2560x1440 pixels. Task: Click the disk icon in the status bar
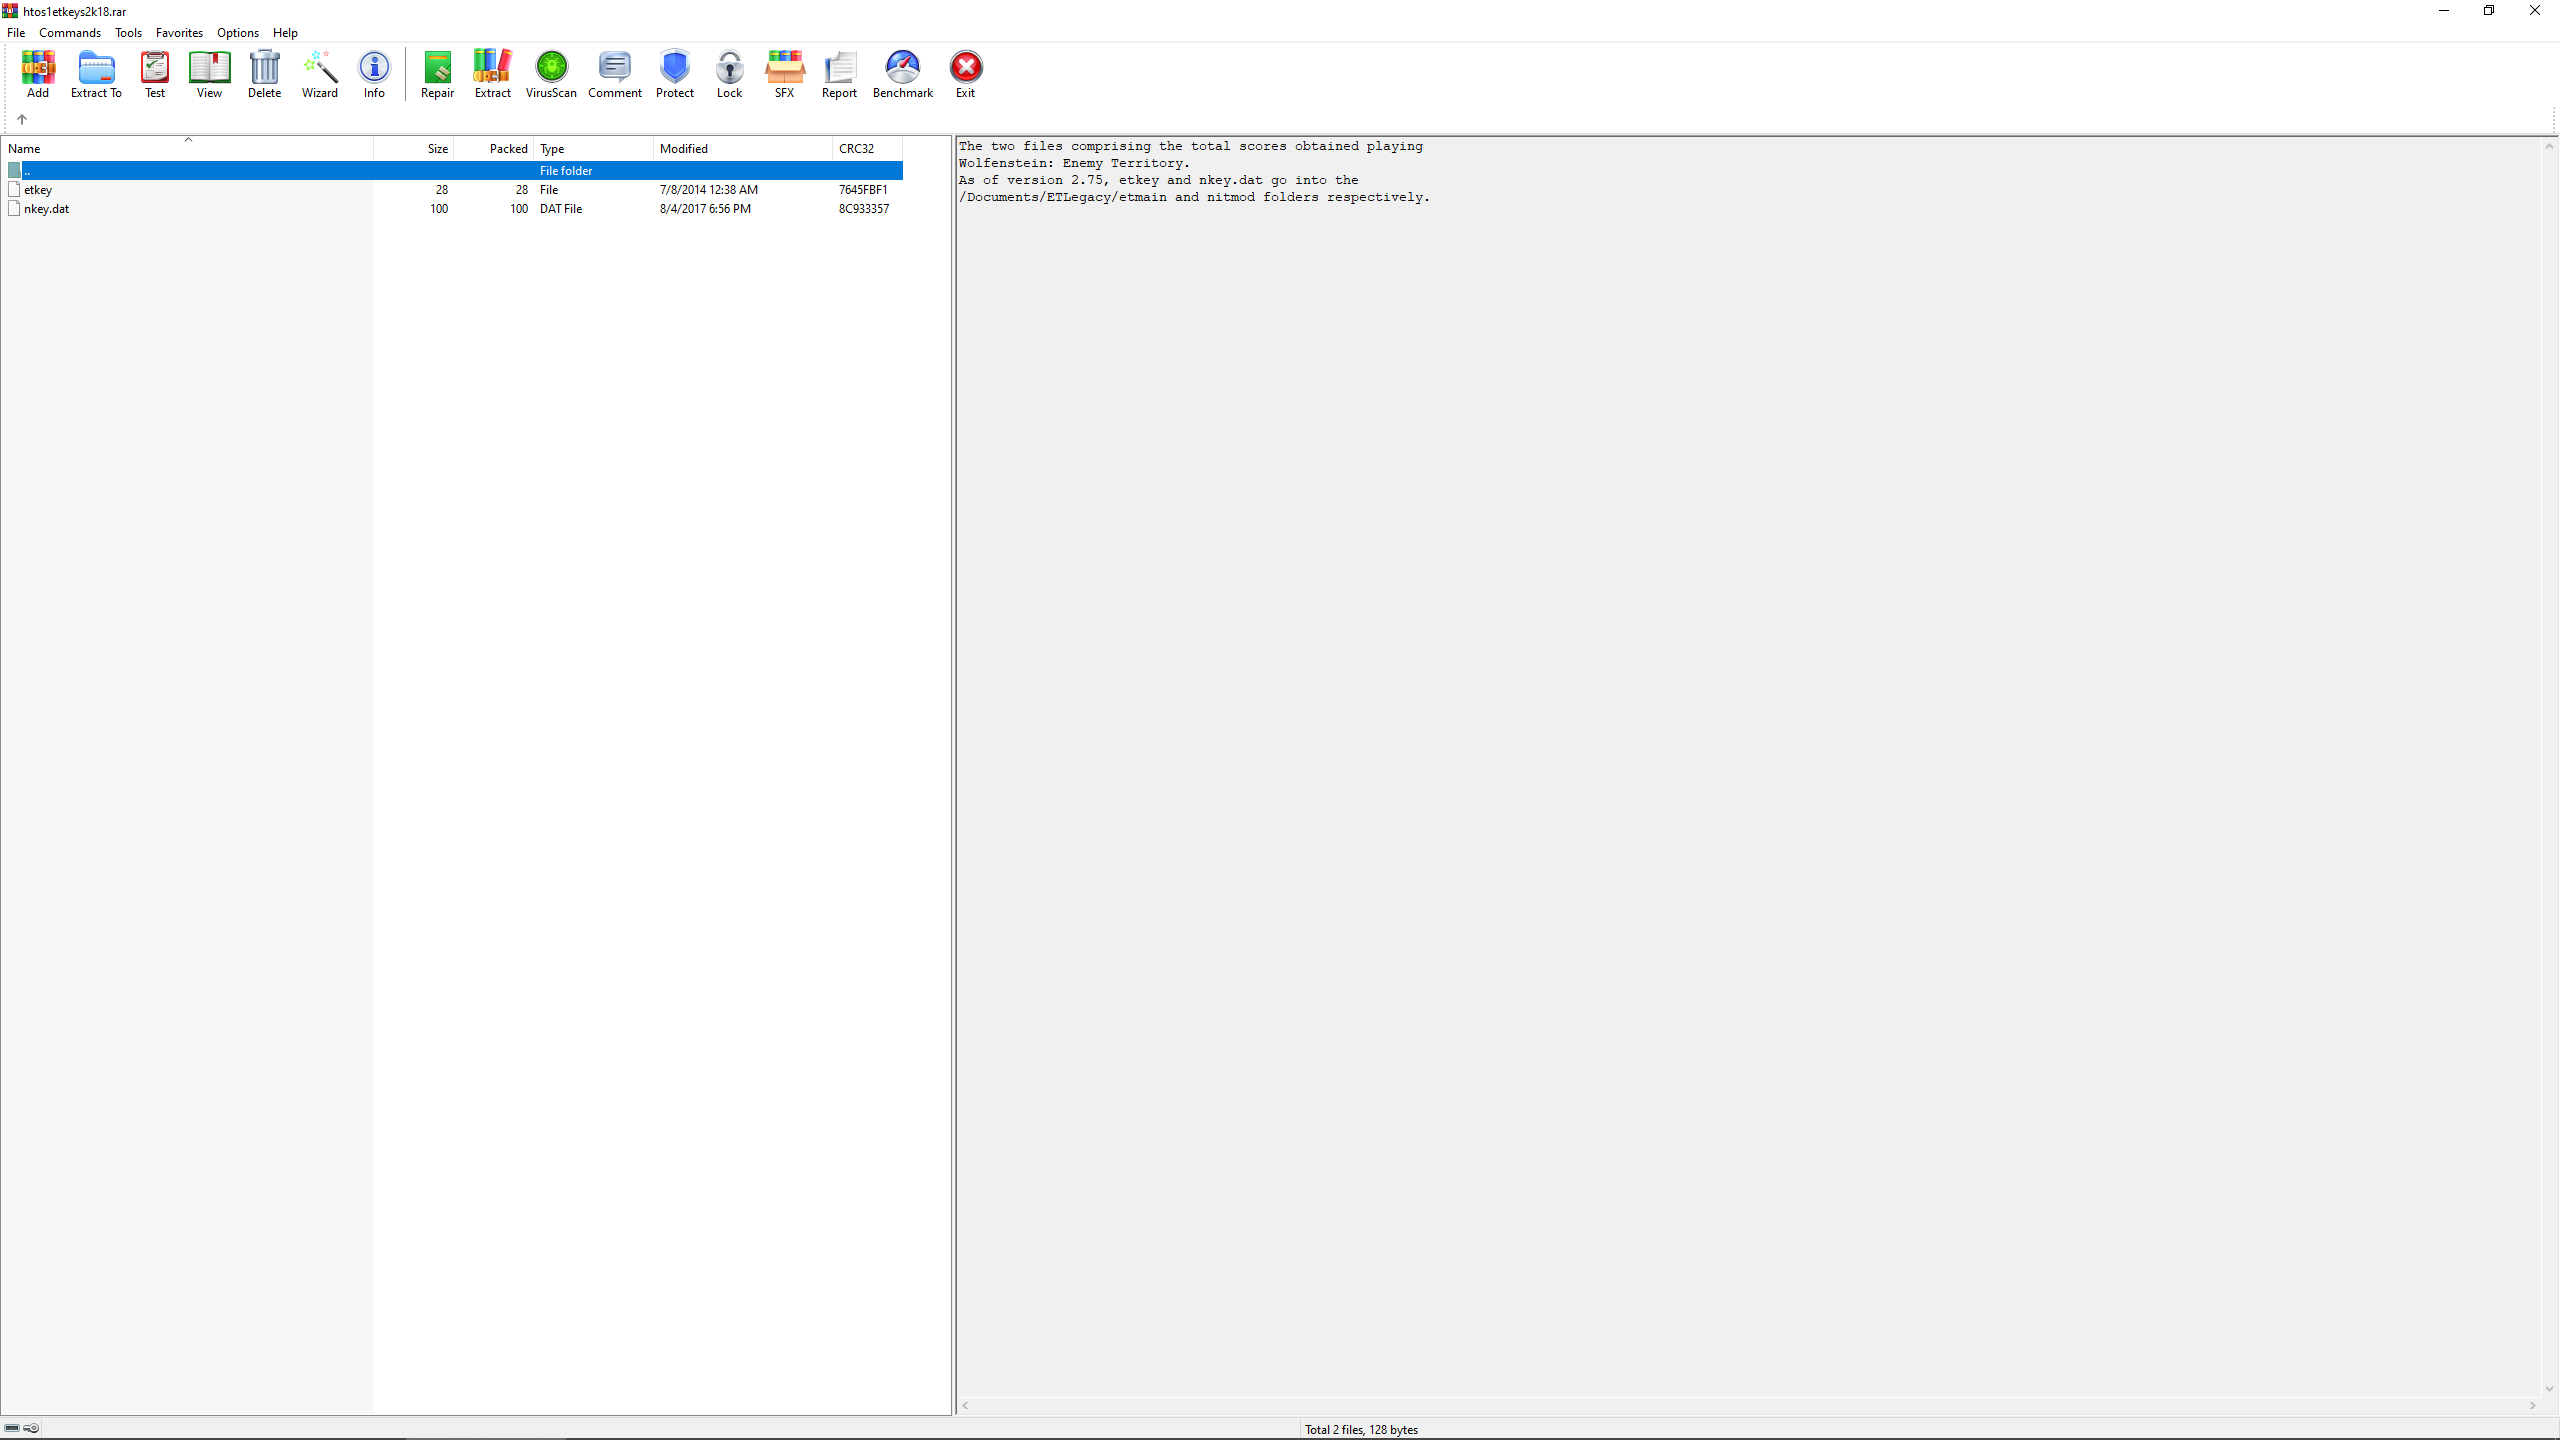[12, 1428]
